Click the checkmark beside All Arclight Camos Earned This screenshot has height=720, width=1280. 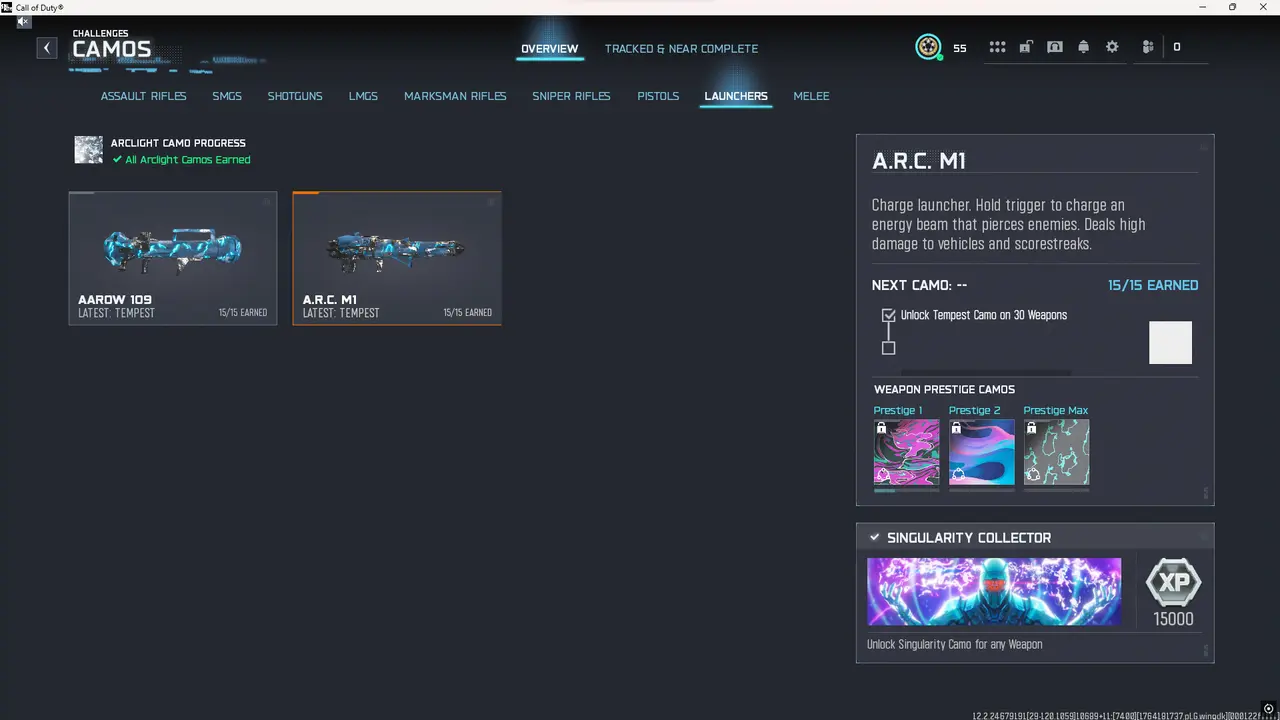(x=117, y=159)
